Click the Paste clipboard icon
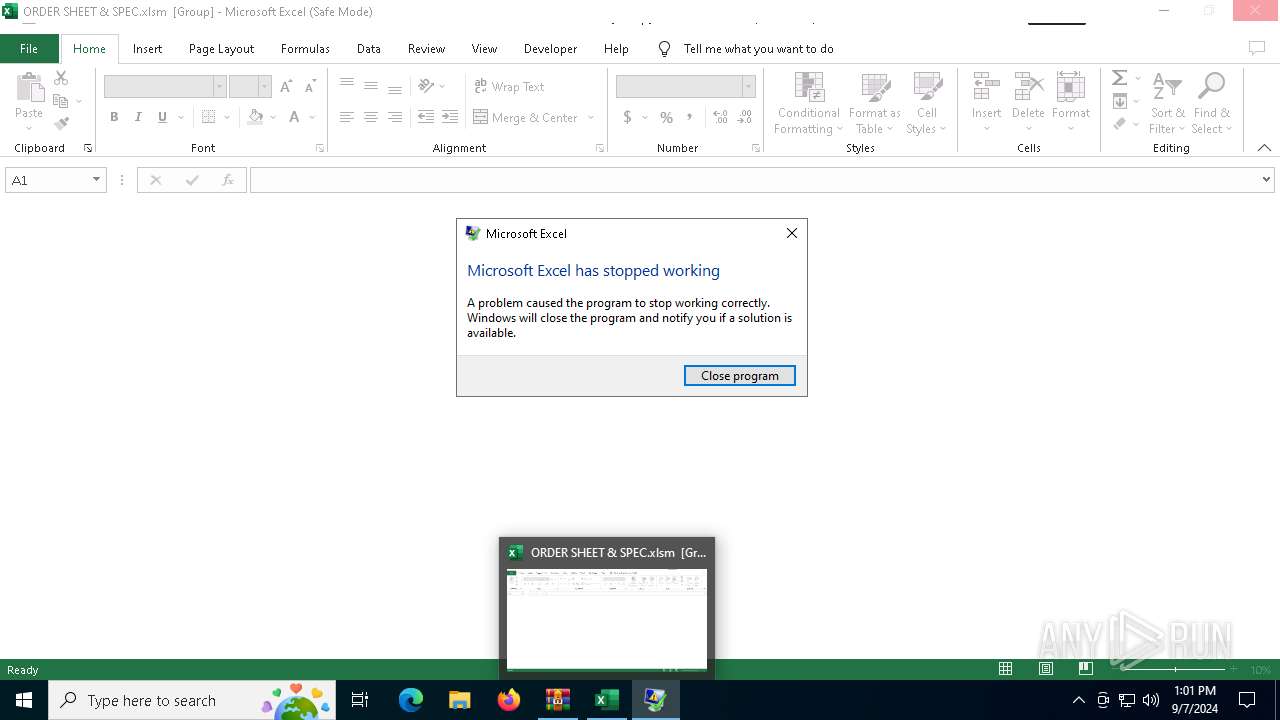This screenshot has height=720, width=1280. 29,87
